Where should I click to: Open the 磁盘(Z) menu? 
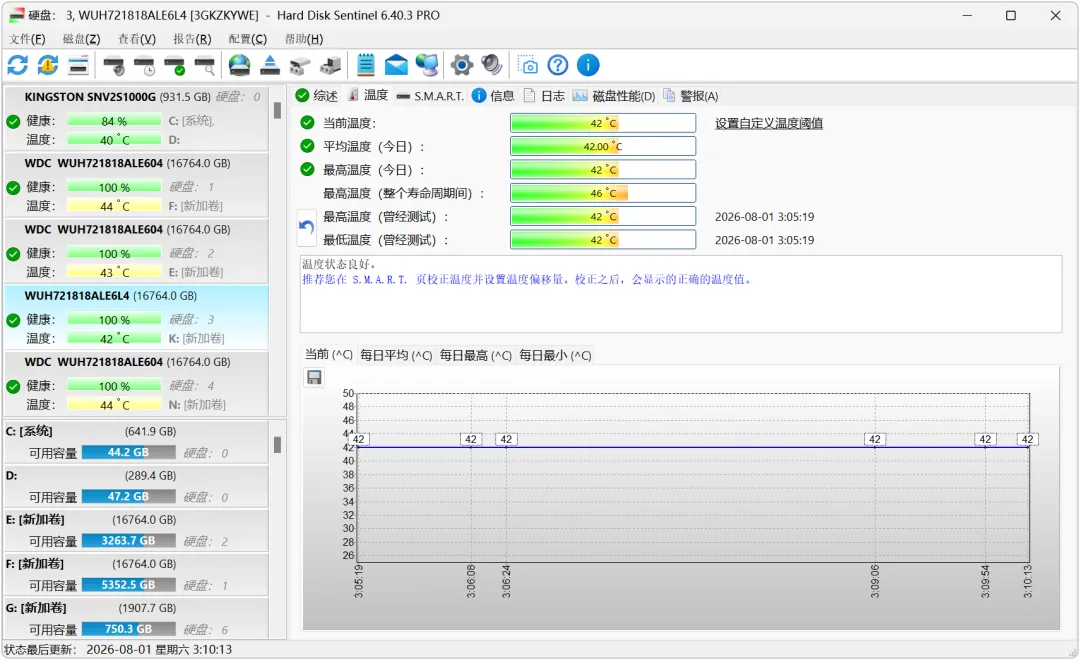point(81,39)
